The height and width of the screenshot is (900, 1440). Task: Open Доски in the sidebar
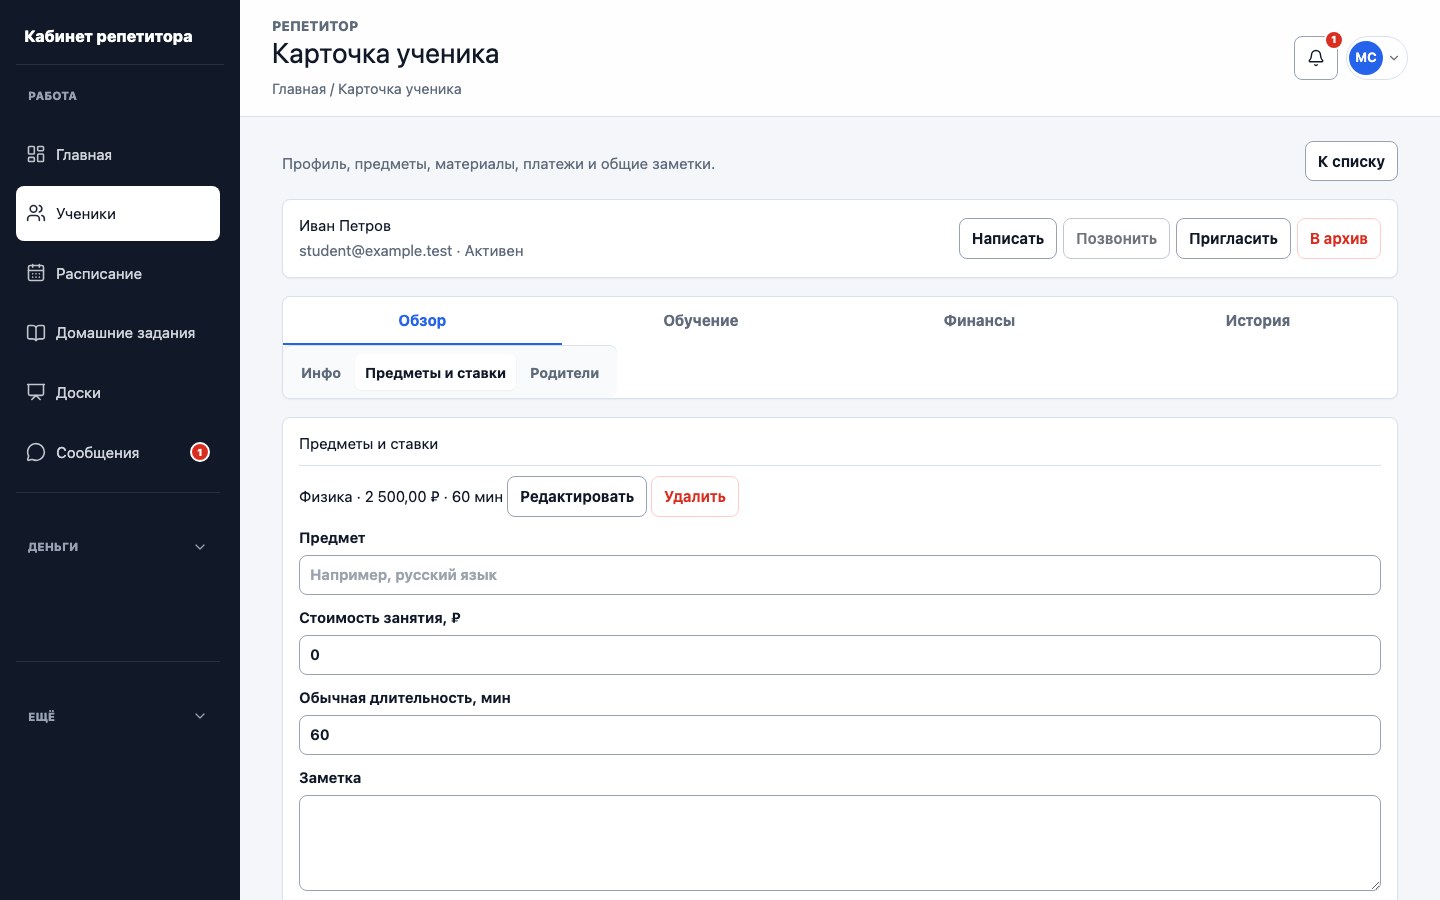118,392
